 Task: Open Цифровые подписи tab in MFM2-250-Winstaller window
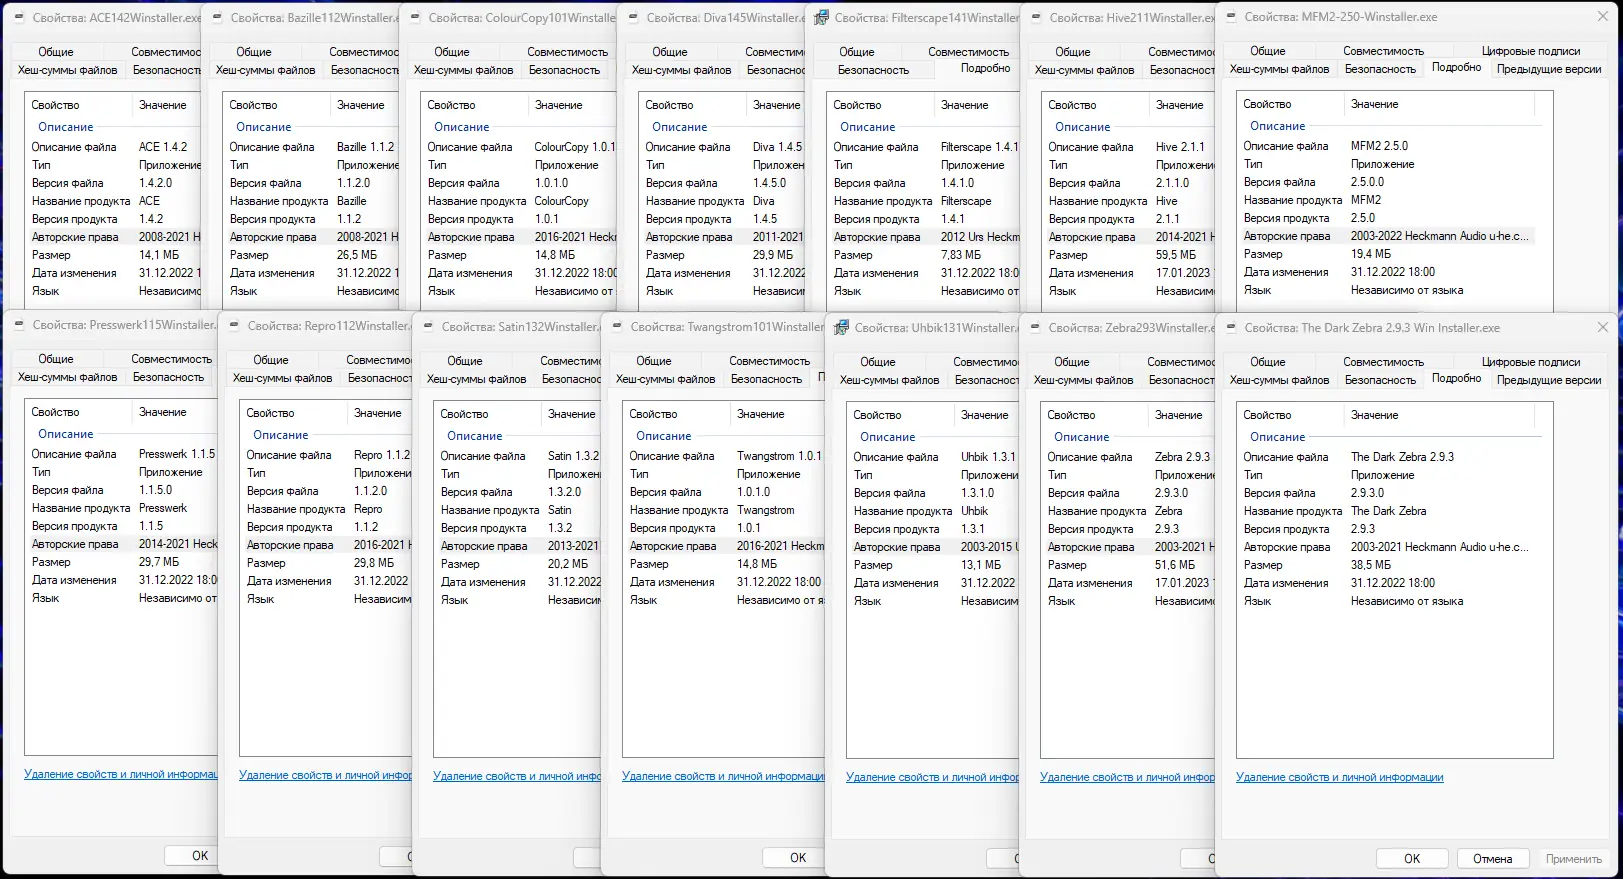point(1531,51)
